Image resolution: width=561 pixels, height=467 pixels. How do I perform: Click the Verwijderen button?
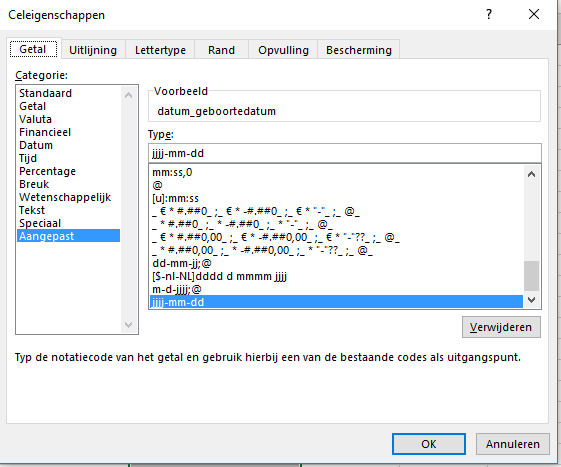pos(501,327)
